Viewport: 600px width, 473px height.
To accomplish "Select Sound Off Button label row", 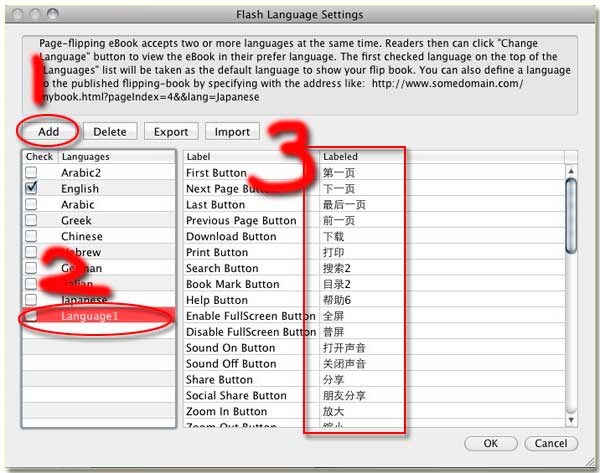I will click(374, 364).
